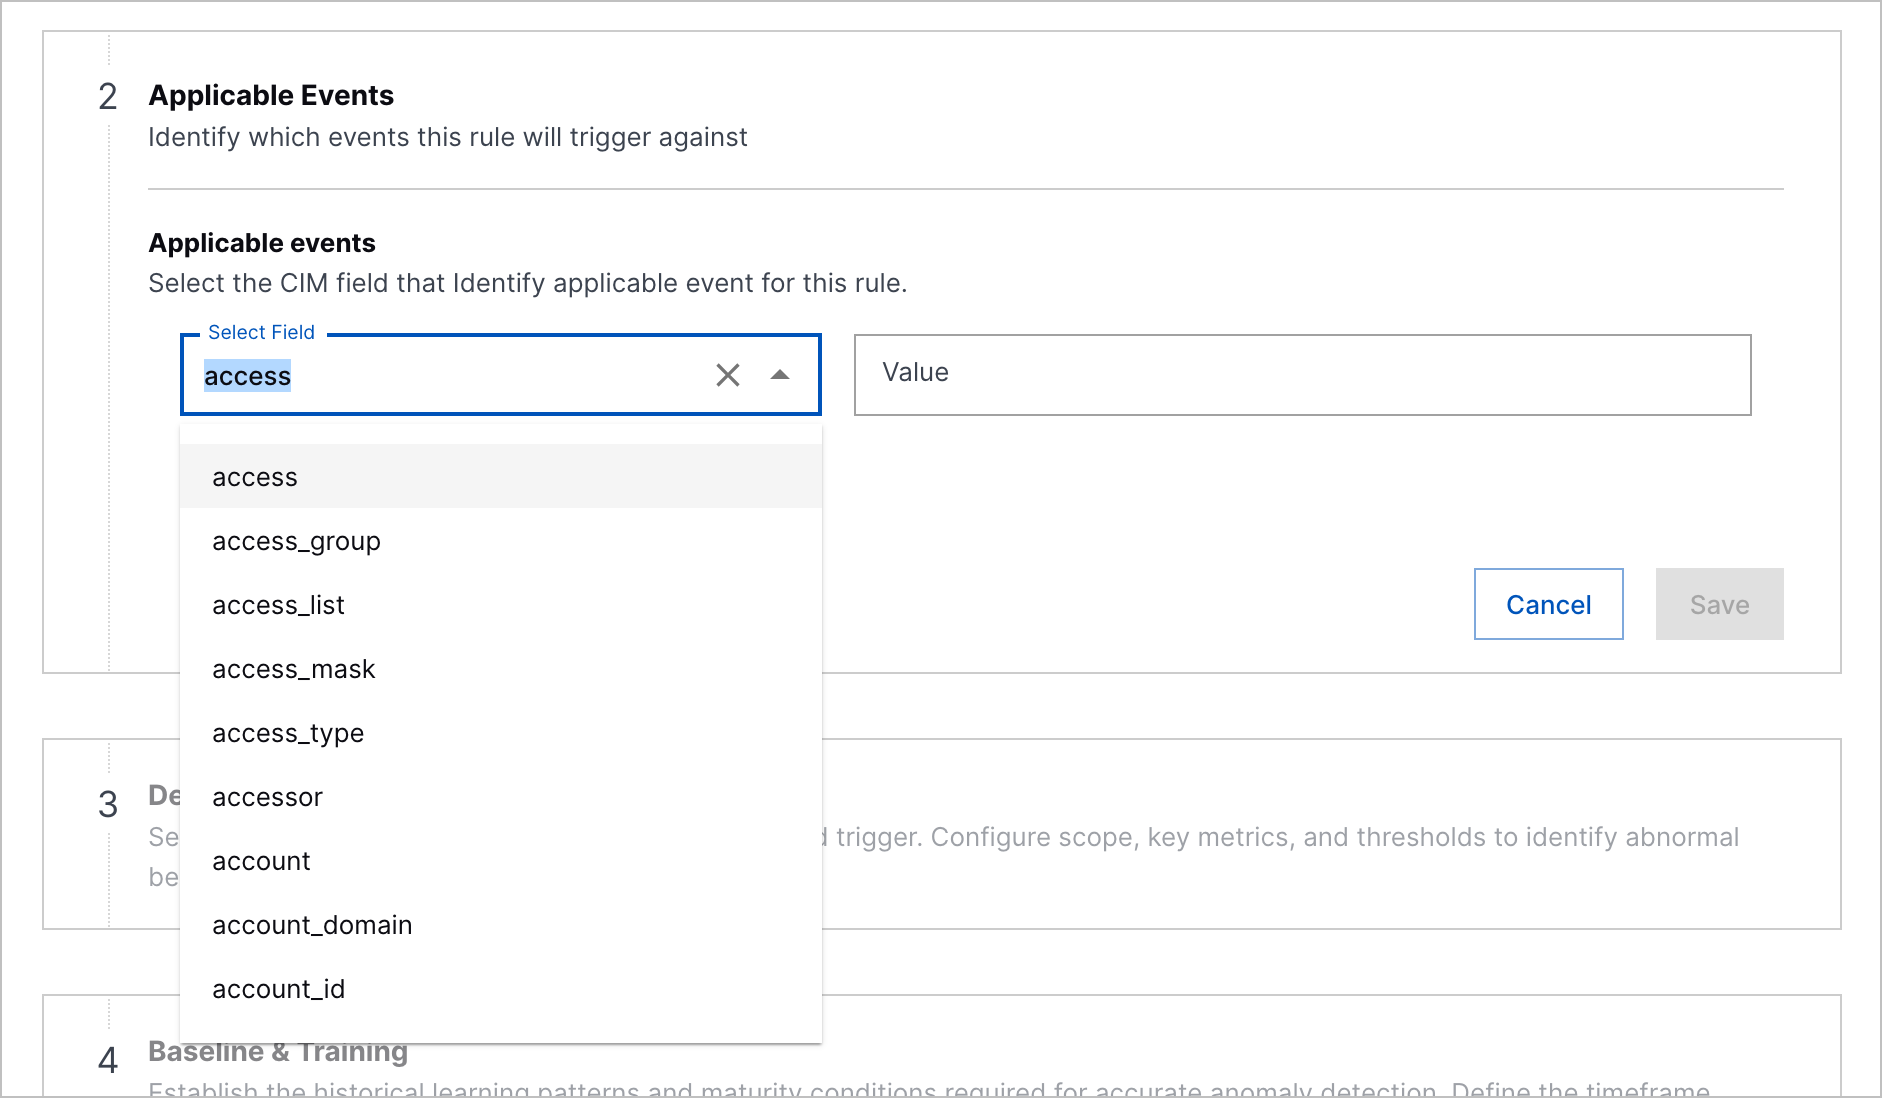Click step number 3 section marker
The image size is (1882, 1098).
(107, 806)
